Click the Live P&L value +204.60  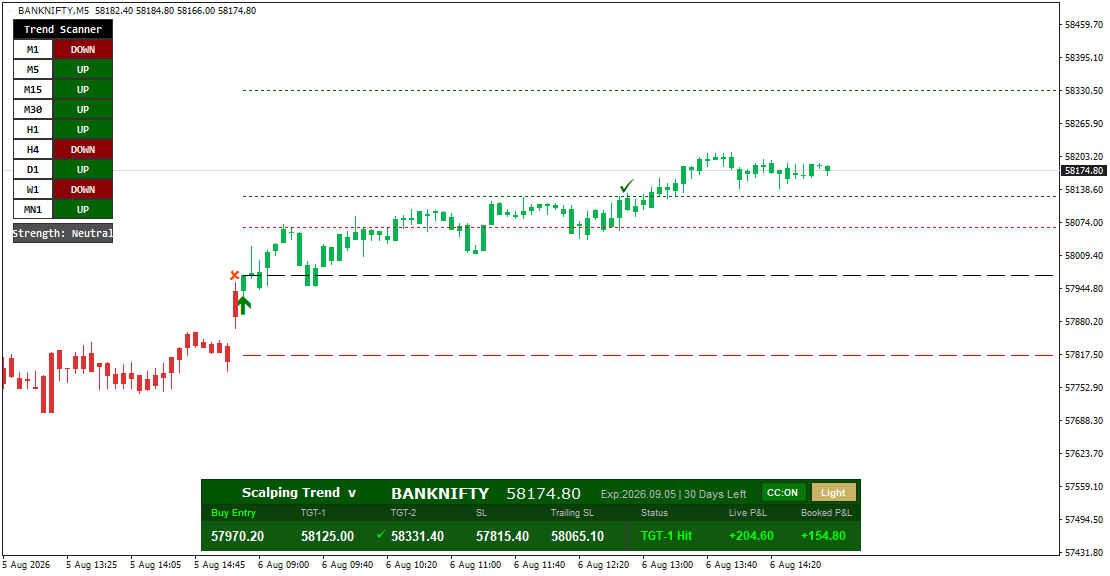751,536
